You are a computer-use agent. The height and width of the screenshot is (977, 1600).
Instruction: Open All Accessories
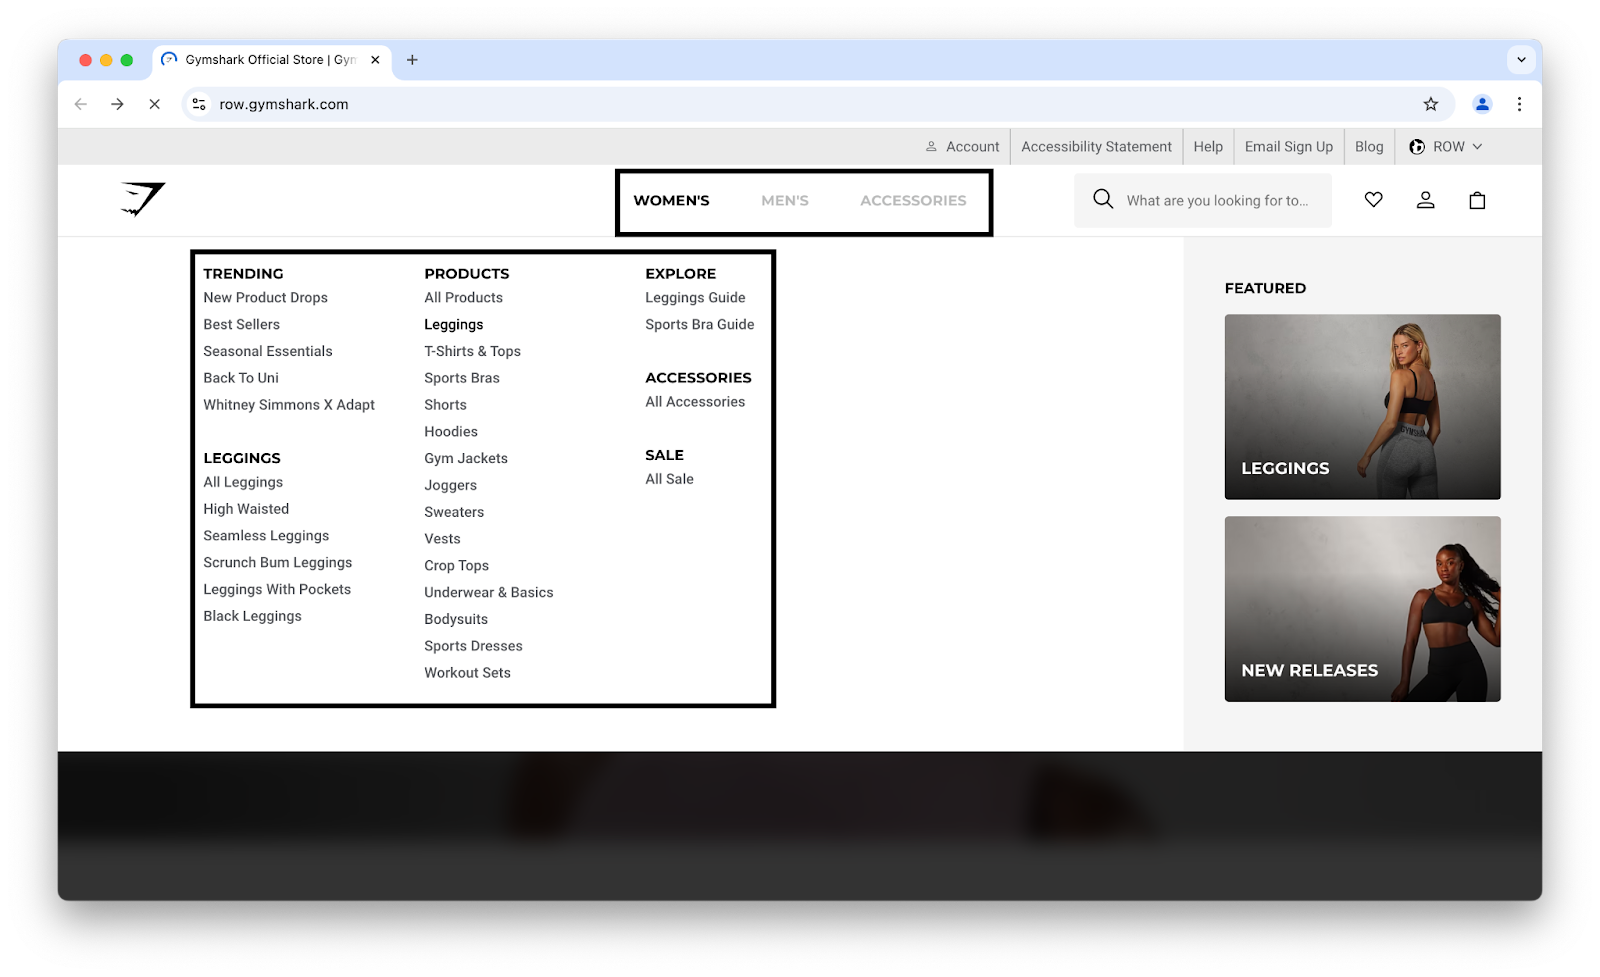pos(695,402)
